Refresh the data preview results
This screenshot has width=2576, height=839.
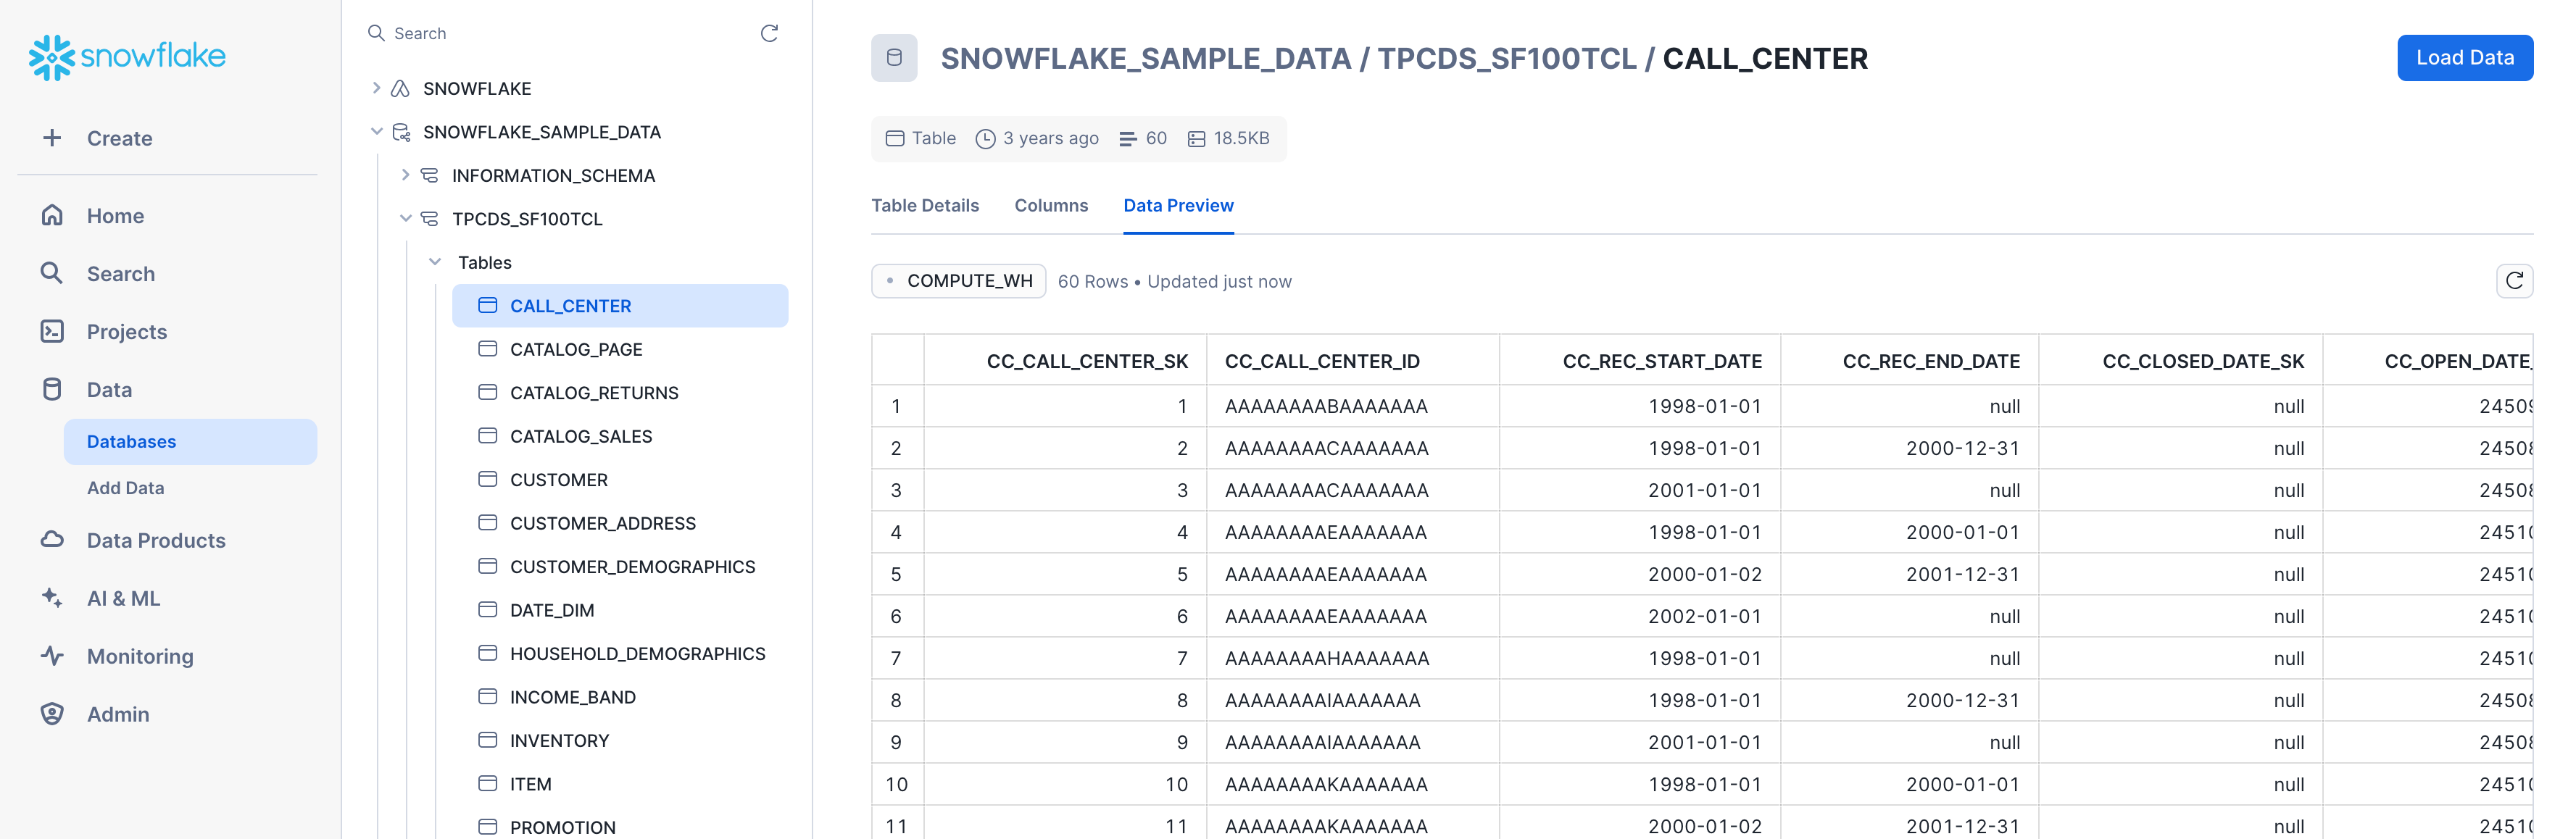pos(2513,282)
